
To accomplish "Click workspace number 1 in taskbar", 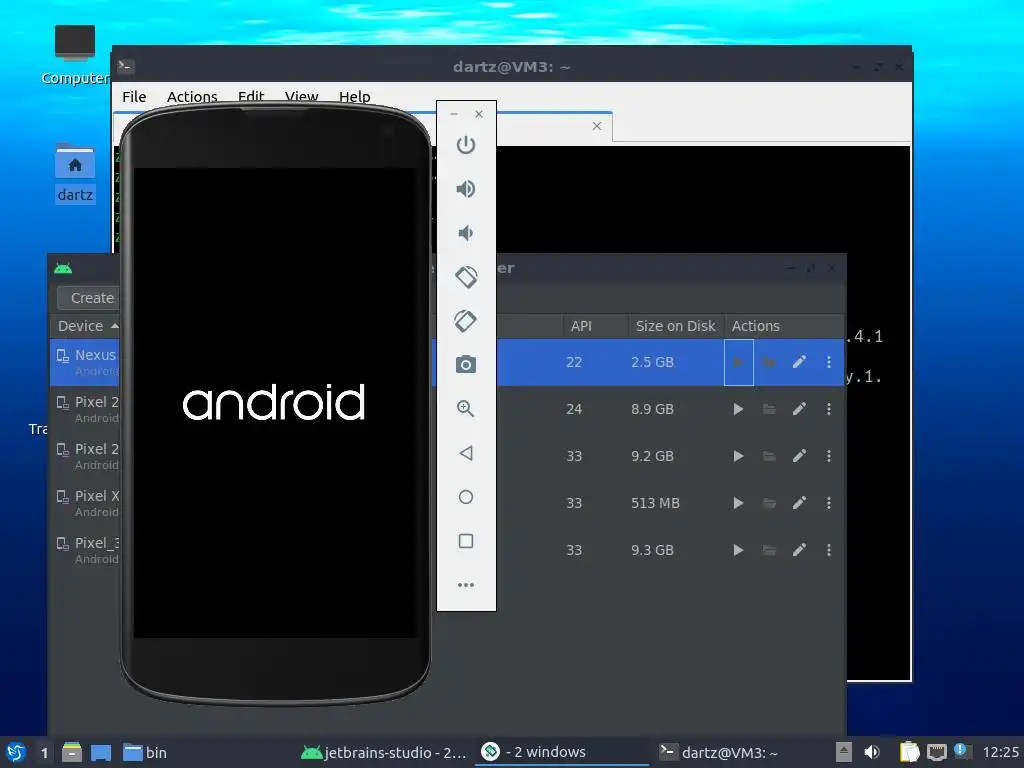I will click(44, 752).
